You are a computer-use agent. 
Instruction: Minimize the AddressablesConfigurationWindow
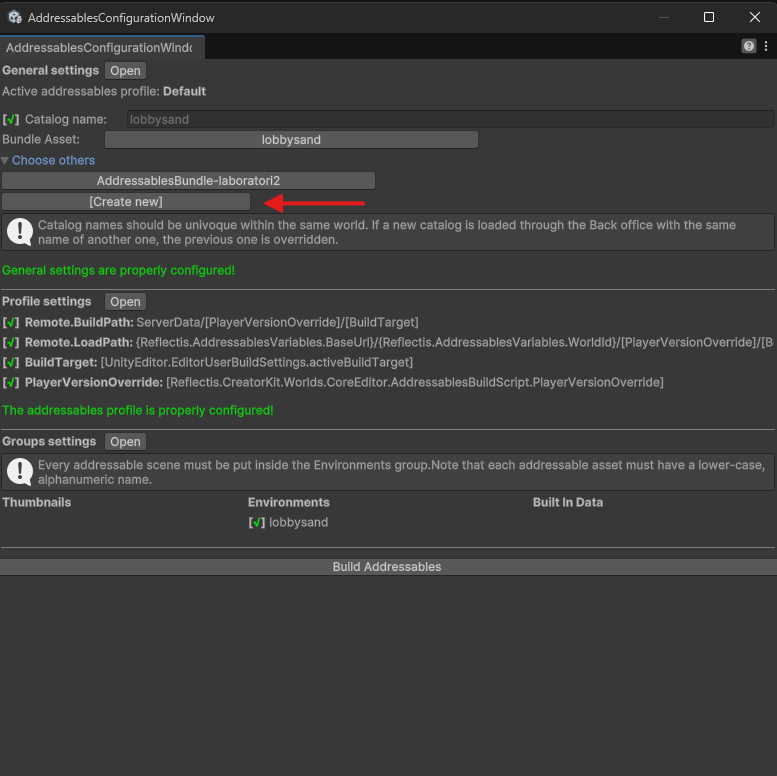pyautogui.click(x=664, y=17)
